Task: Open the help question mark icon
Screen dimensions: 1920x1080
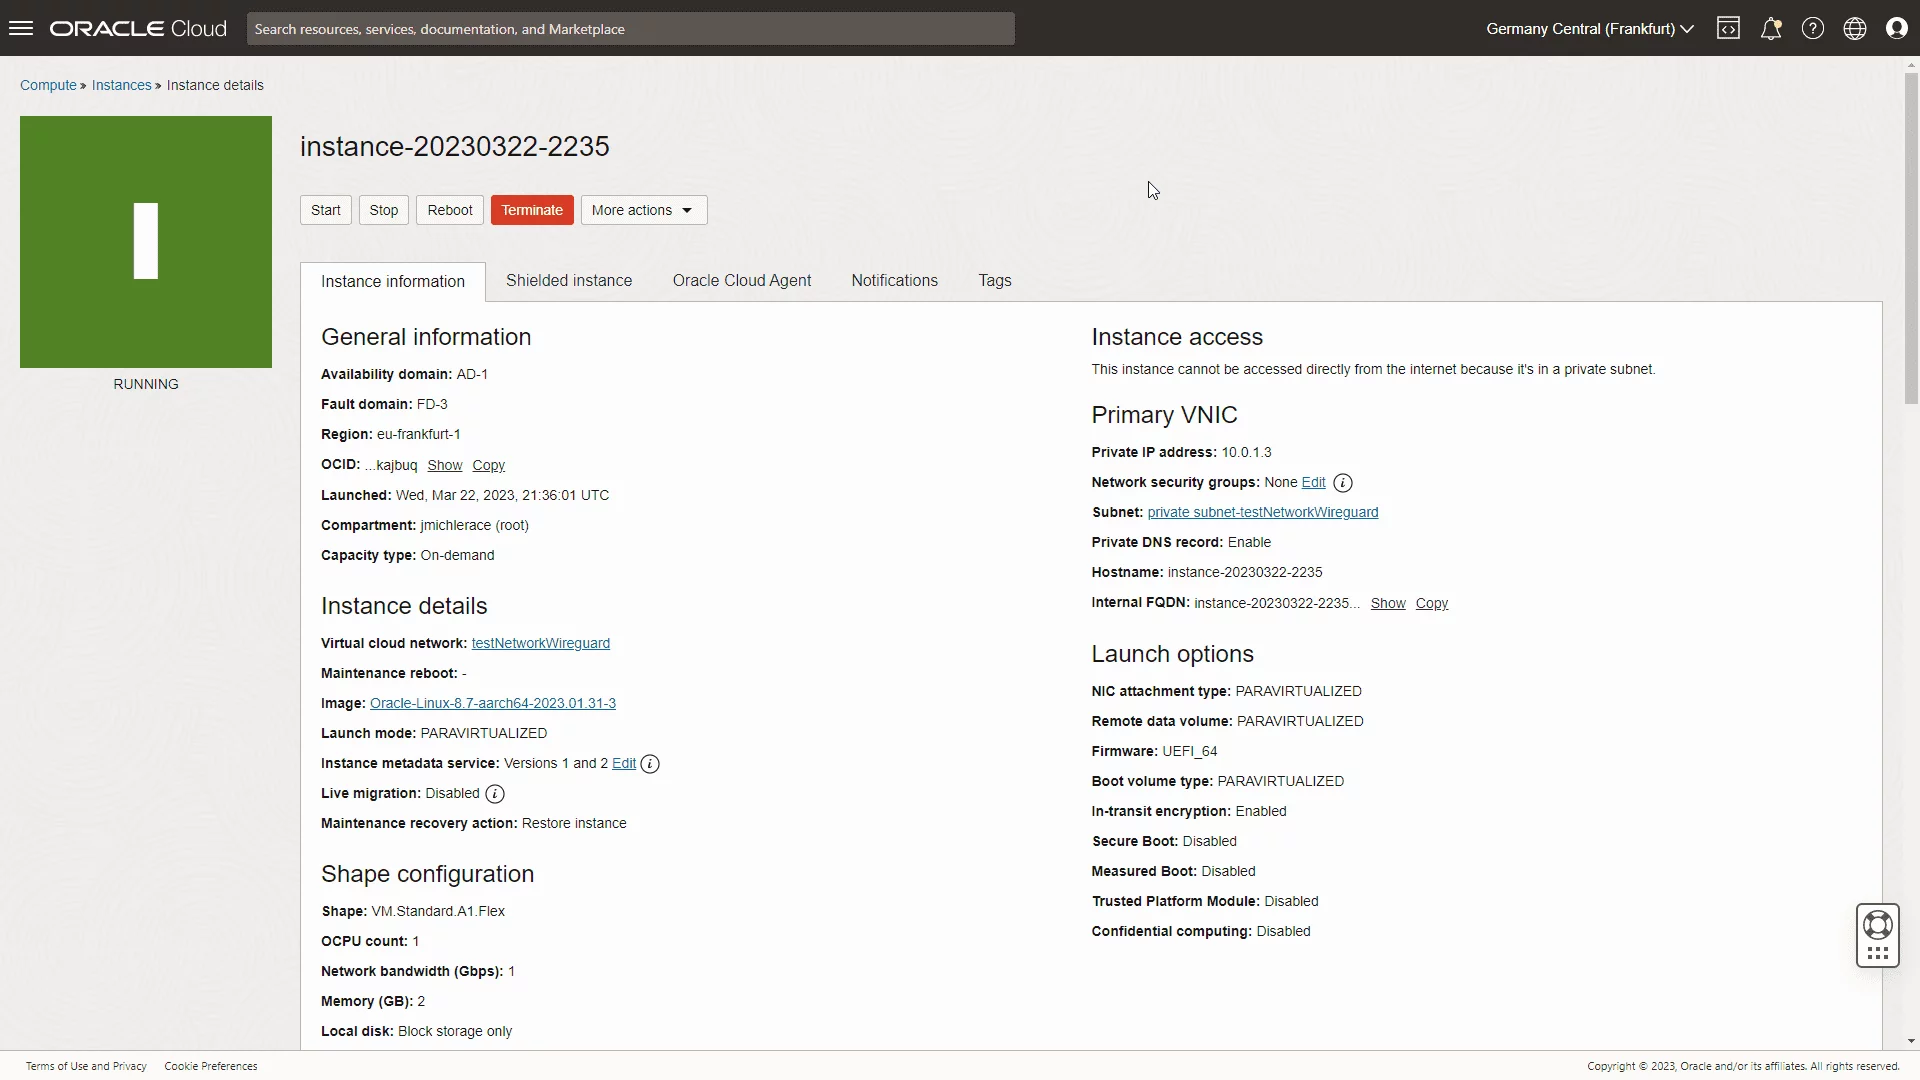Action: tap(1813, 28)
